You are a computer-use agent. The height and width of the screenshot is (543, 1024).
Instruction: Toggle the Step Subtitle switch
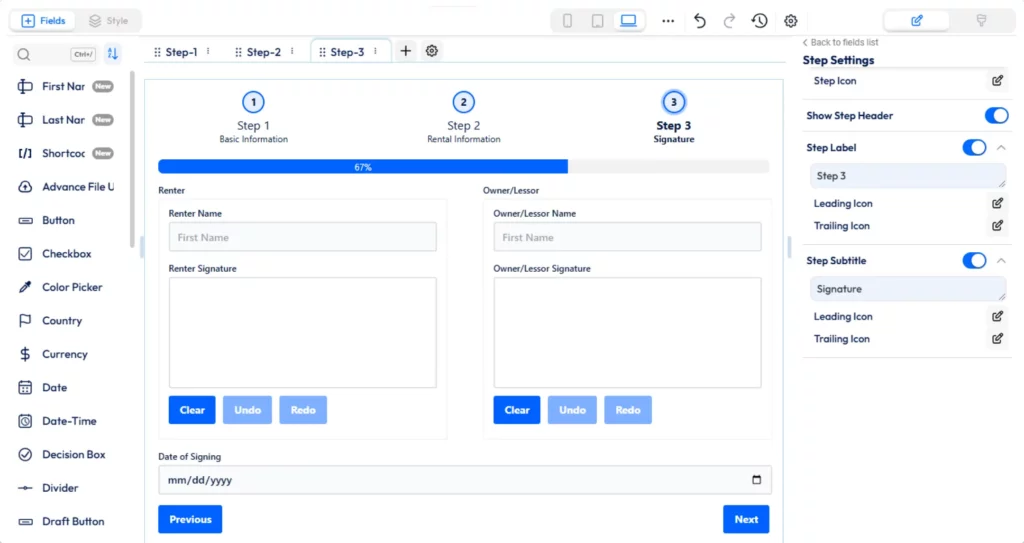974,261
